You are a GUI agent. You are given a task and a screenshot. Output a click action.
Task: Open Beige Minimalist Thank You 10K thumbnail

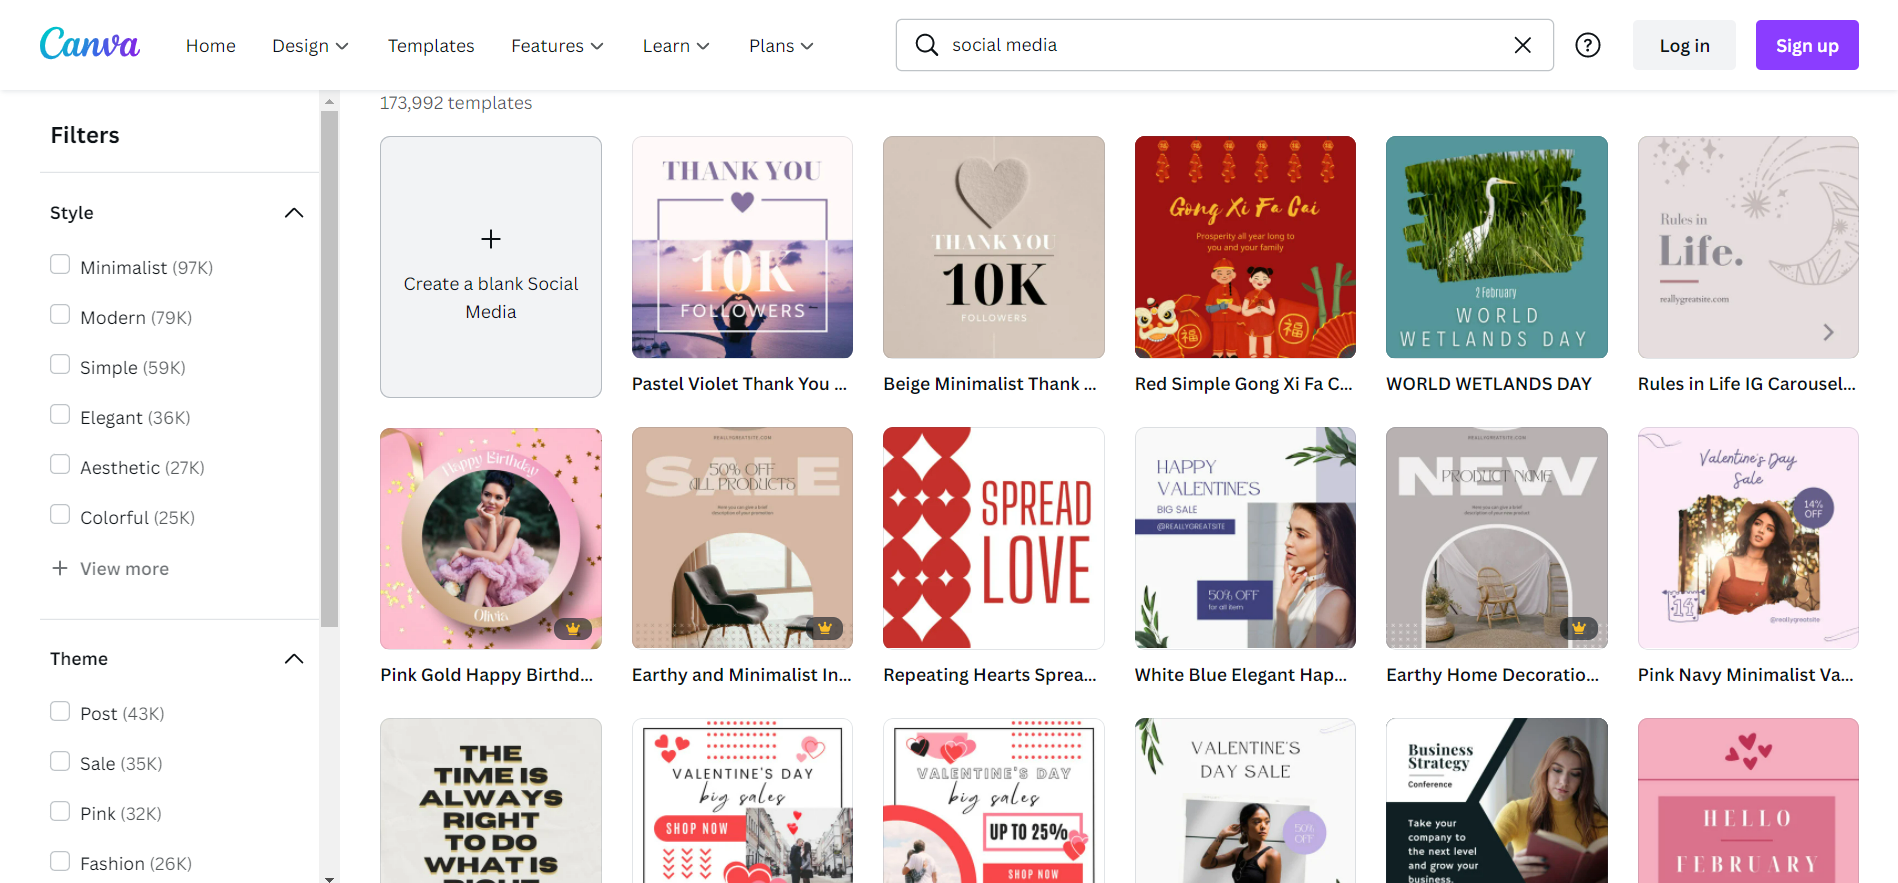[x=994, y=247]
